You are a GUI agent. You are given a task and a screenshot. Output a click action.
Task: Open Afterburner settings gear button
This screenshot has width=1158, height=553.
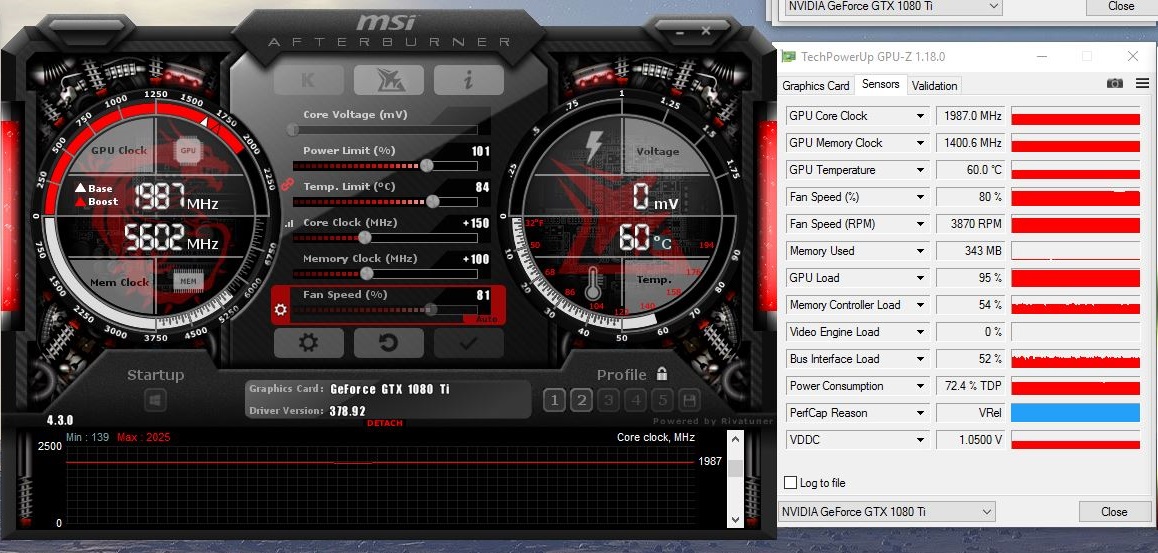point(308,343)
